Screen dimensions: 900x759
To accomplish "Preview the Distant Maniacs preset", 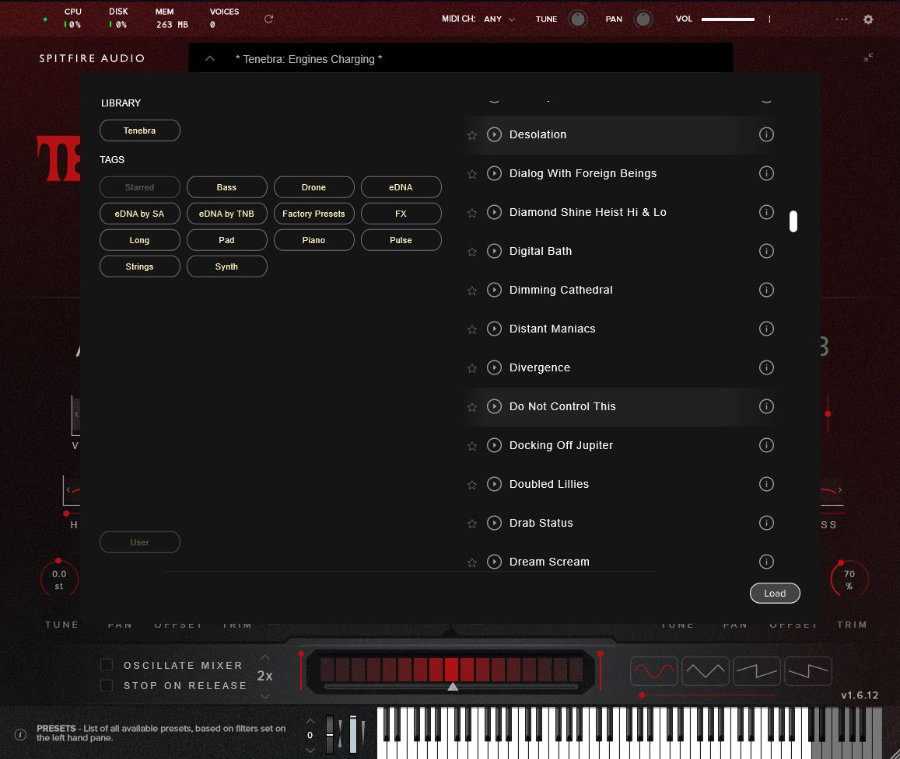I will tap(494, 329).
